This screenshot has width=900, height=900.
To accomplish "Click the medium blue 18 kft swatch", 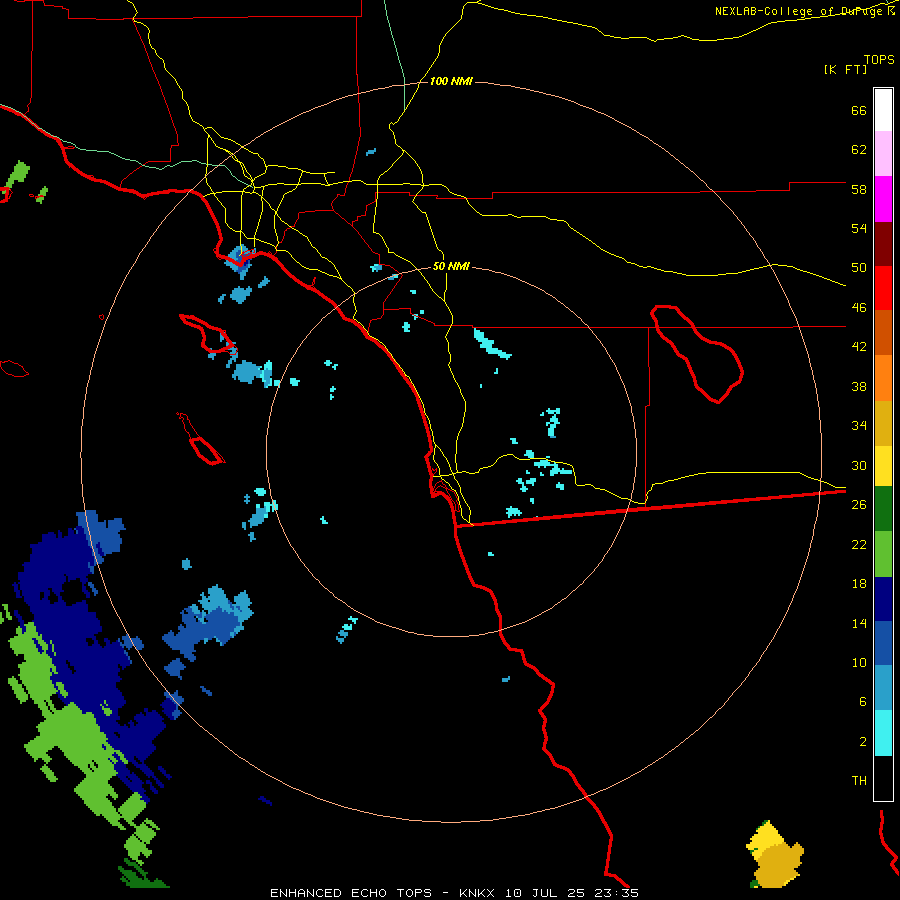I will tap(883, 643).
